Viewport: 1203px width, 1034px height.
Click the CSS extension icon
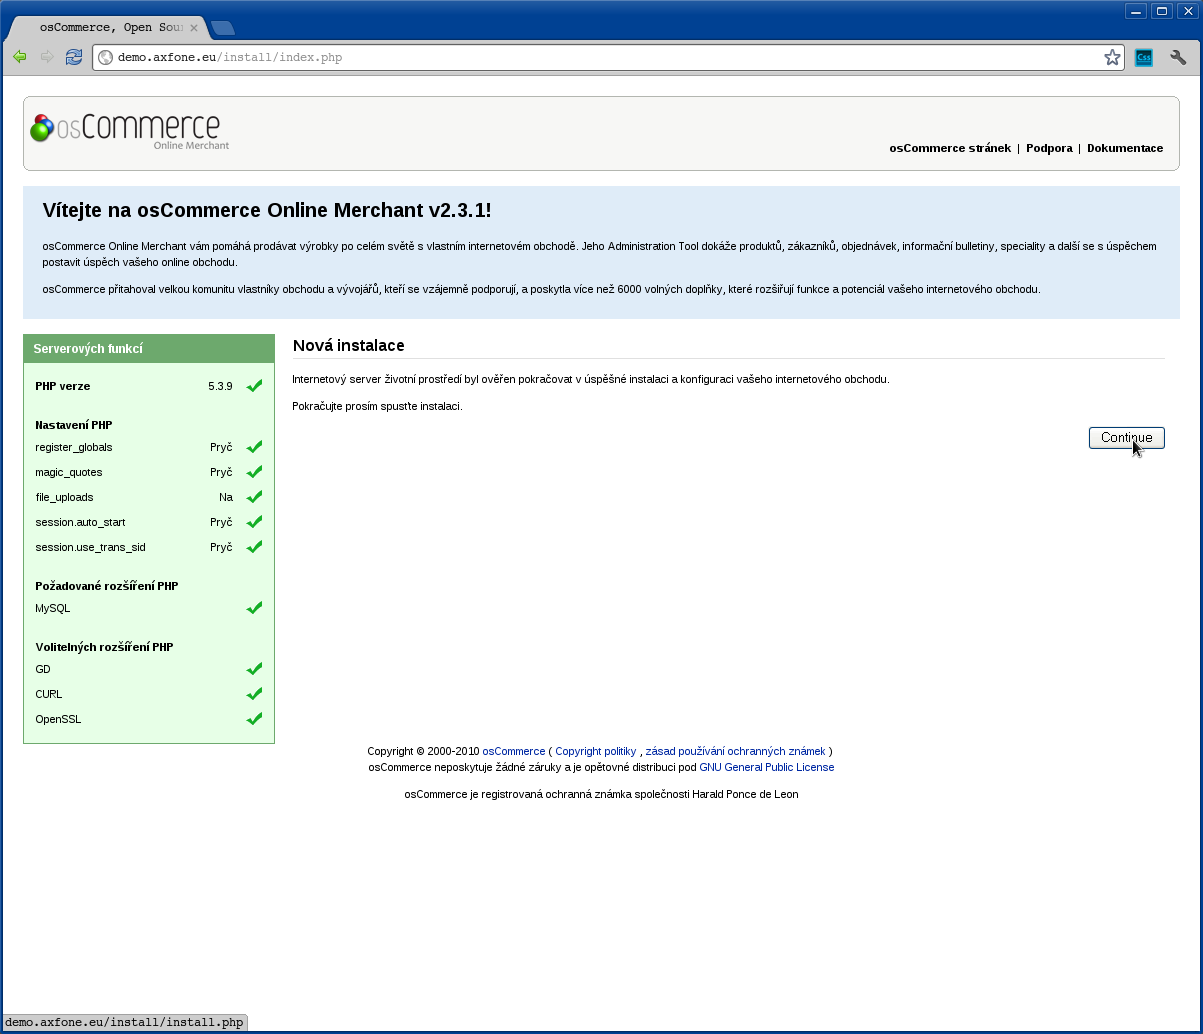[1144, 57]
